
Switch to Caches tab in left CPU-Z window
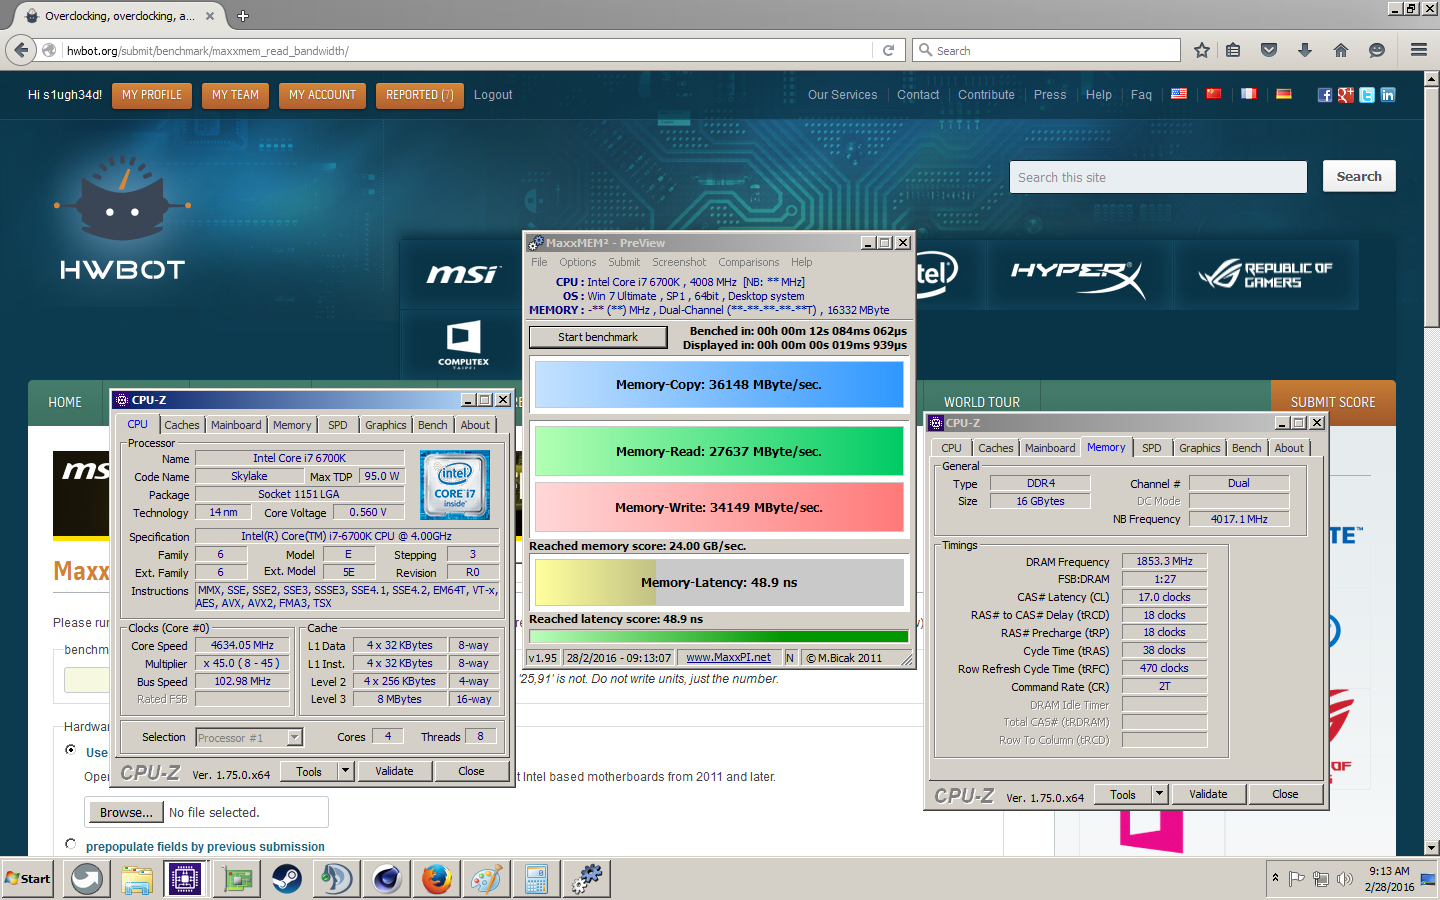182,425
